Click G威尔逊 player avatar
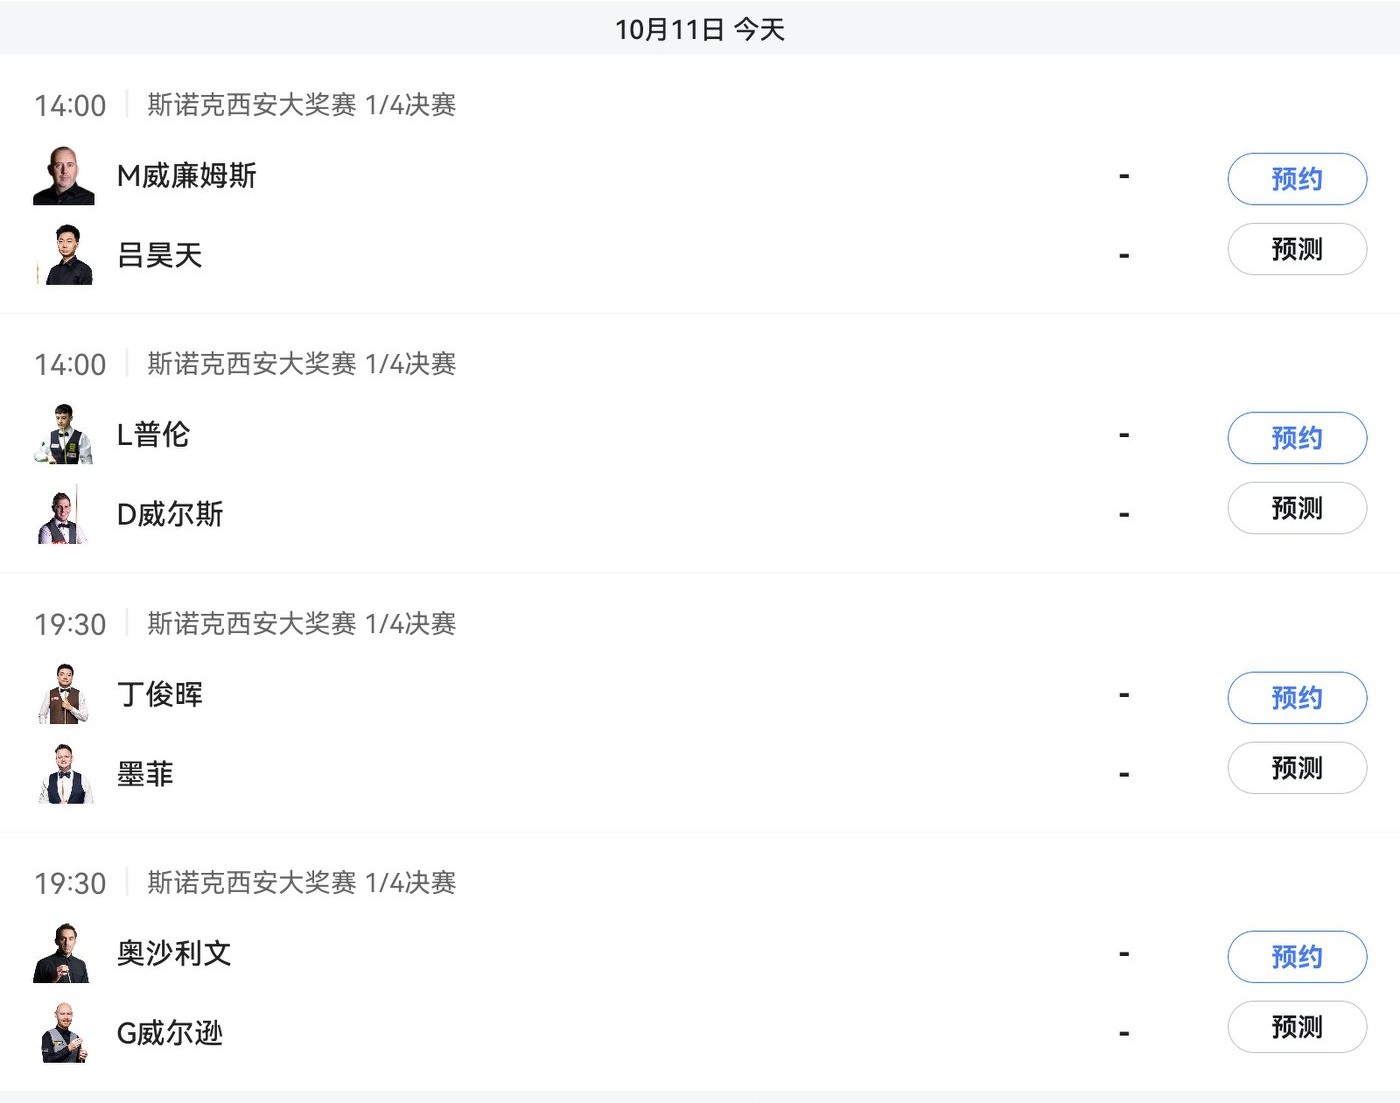Viewport: 1400px width, 1103px height. pyautogui.click(x=64, y=1033)
